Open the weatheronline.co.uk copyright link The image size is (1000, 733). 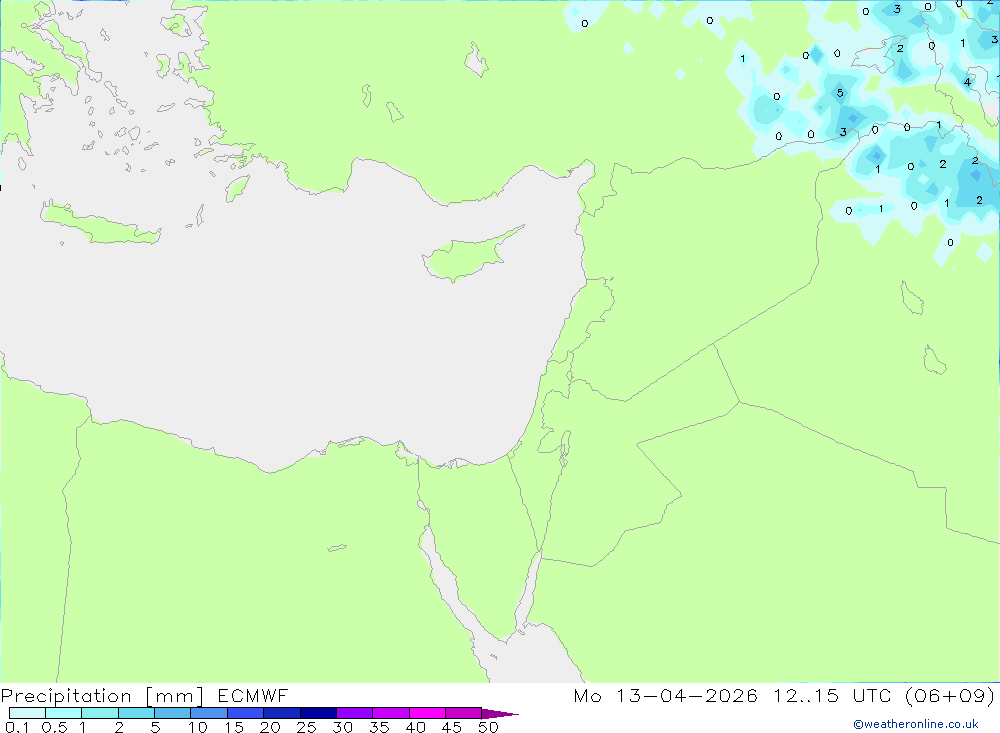[916, 724]
